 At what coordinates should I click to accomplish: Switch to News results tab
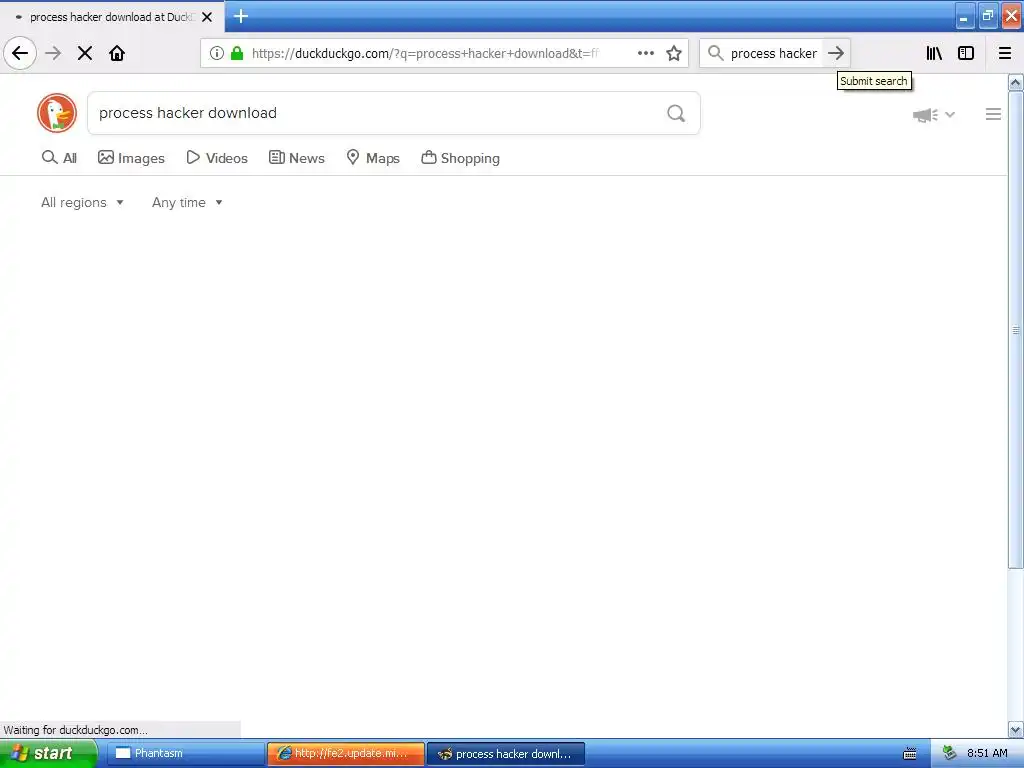pyautogui.click(x=296, y=158)
